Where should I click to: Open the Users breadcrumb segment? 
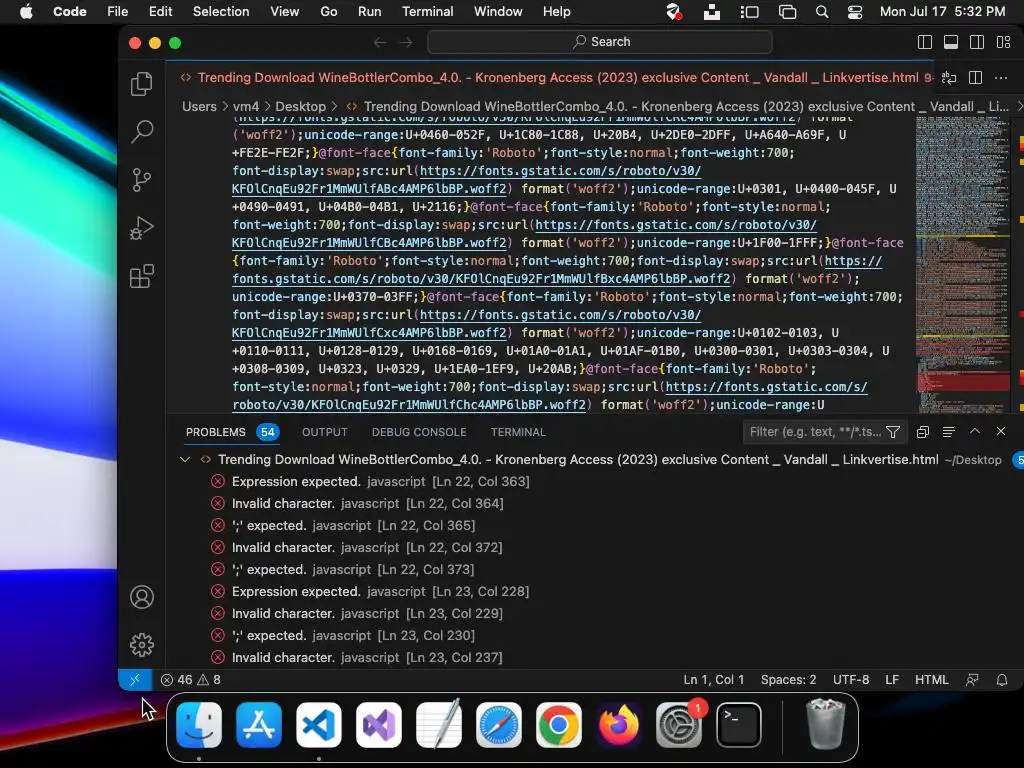tap(199, 106)
